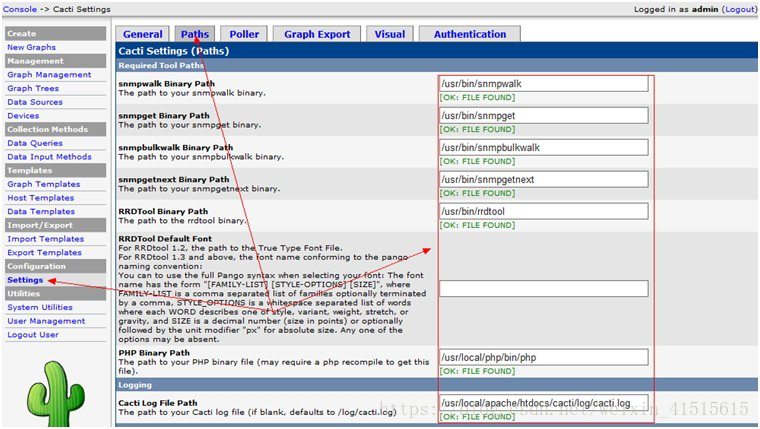Go to Export Templates
The width and height of the screenshot is (760, 429).
pyautogui.click(x=45, y=253)
